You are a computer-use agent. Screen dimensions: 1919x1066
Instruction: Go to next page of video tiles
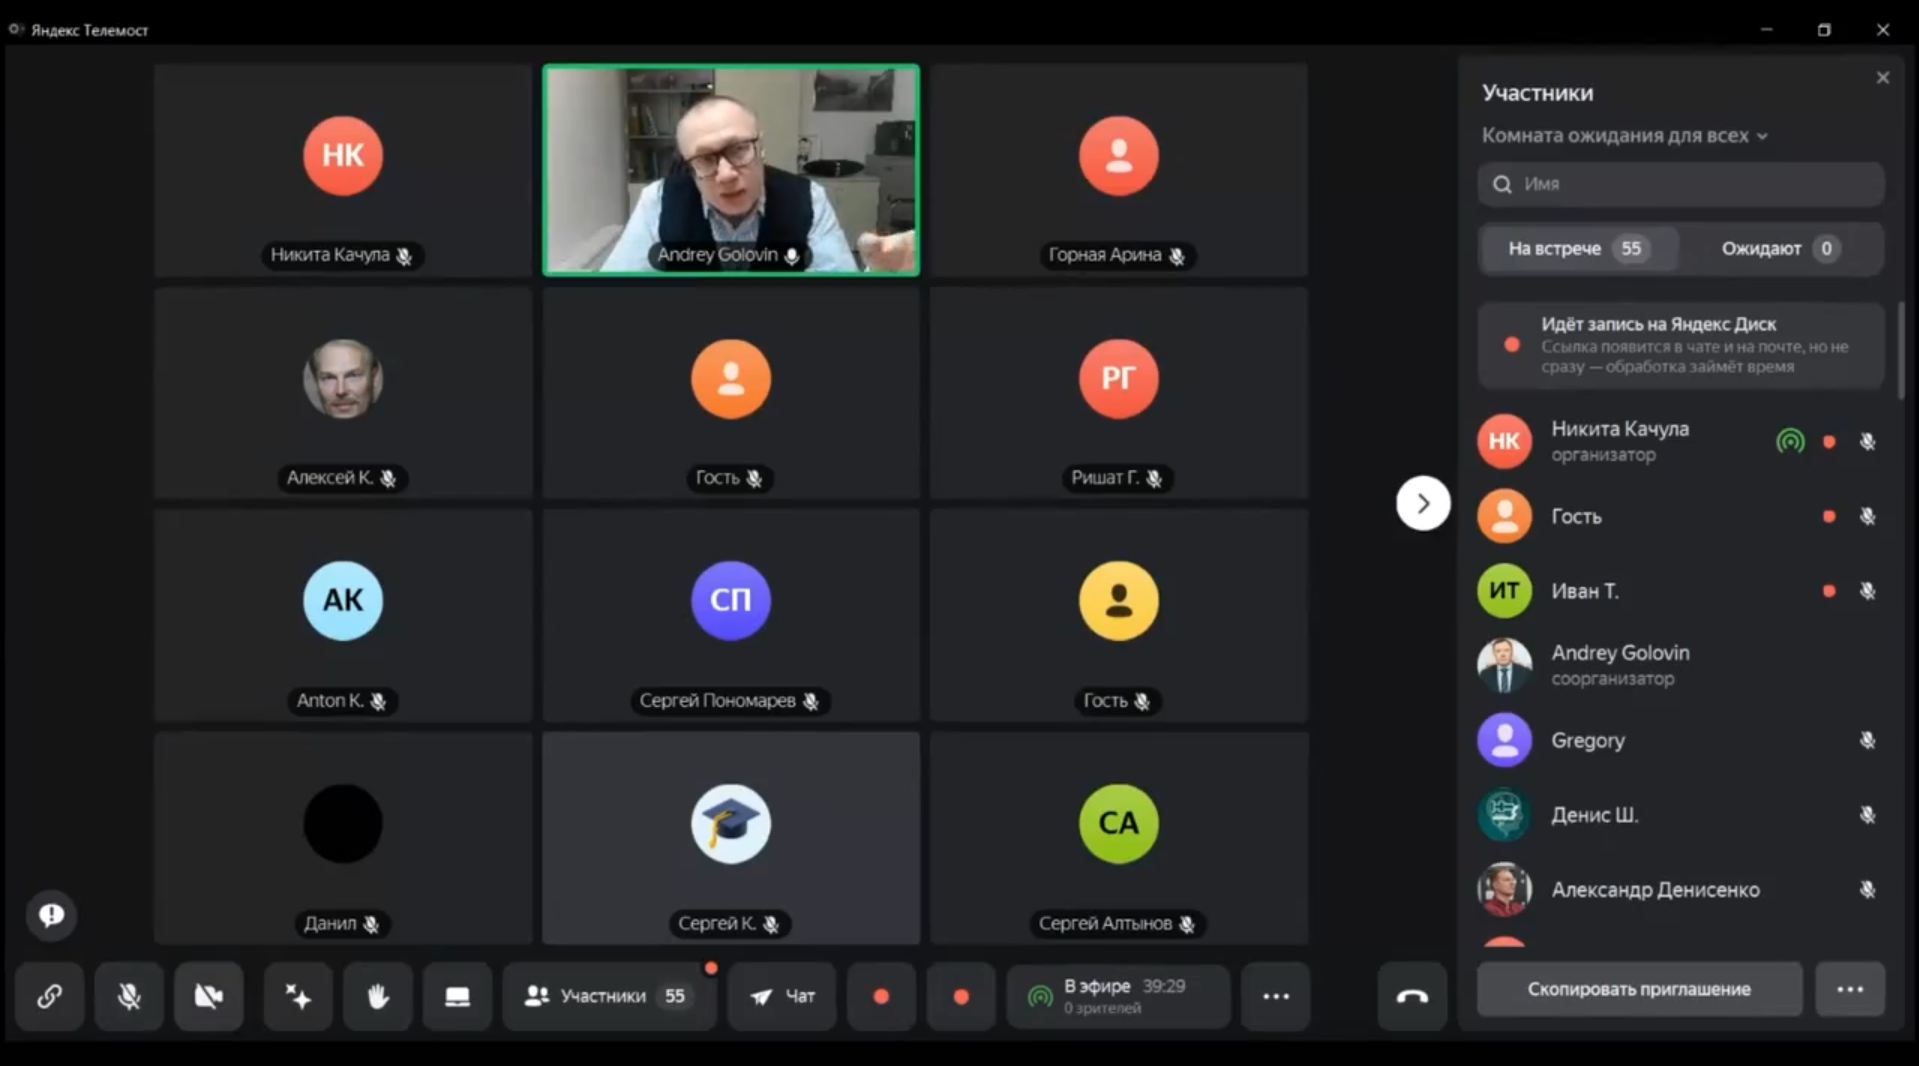coord(1422,503)
